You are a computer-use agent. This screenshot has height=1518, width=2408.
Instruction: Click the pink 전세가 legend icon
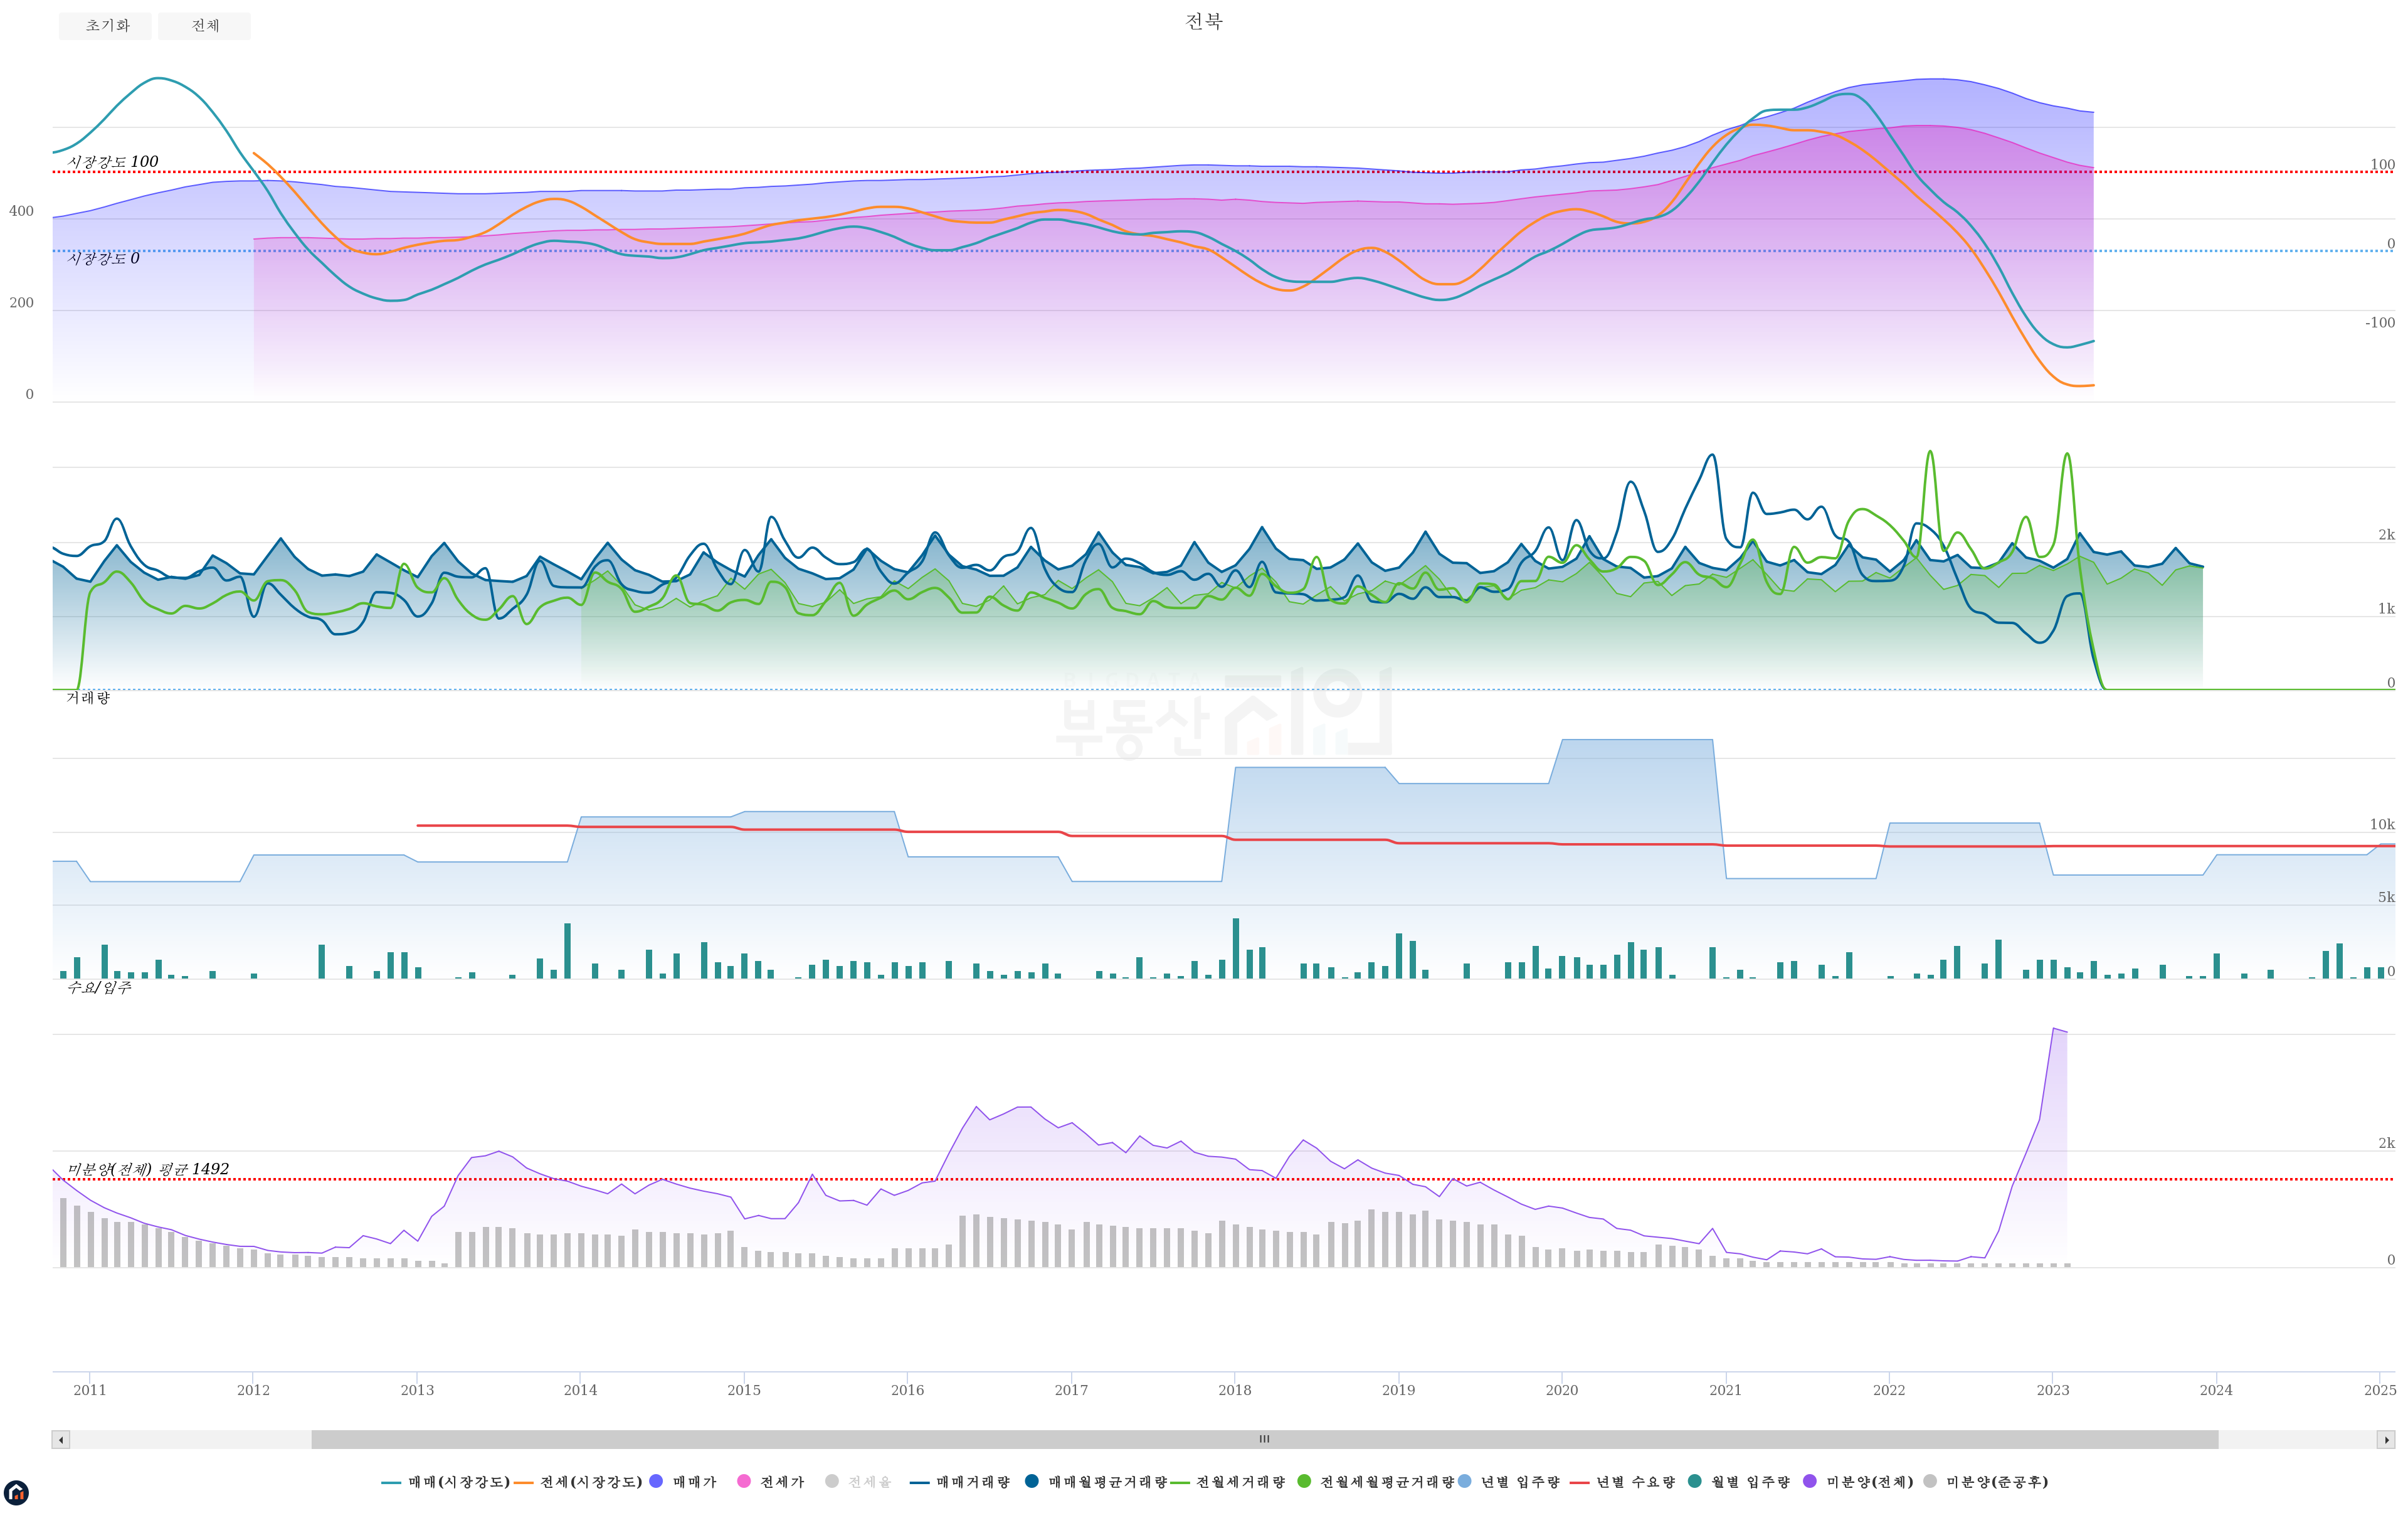pyautogui.click(x=744, y=1482)
